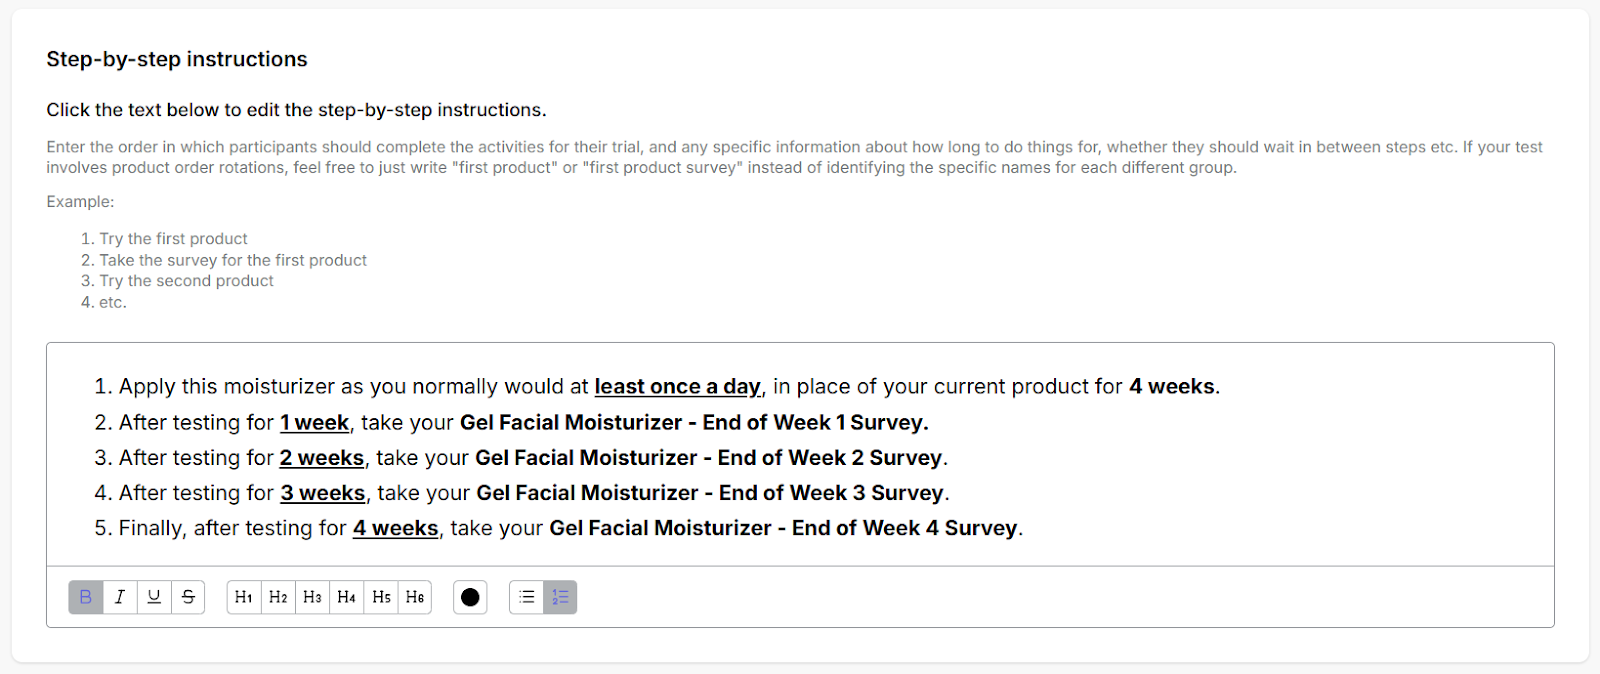Image resolution: width=1600 pixels, height=674 pixels.
Task: Click the bold 4 weeks text
Action: tap(1170, 386)
